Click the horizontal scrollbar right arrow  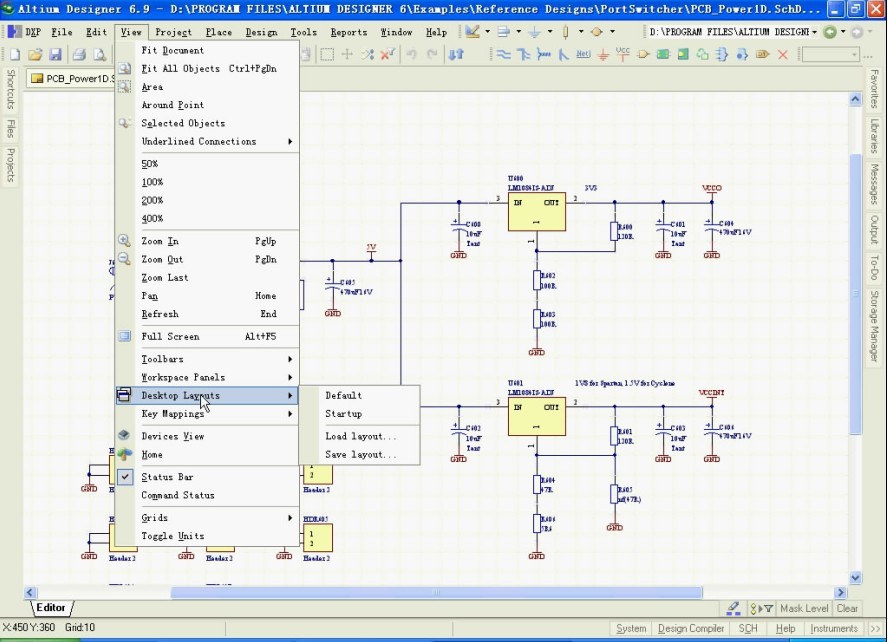tap(841, 592)
